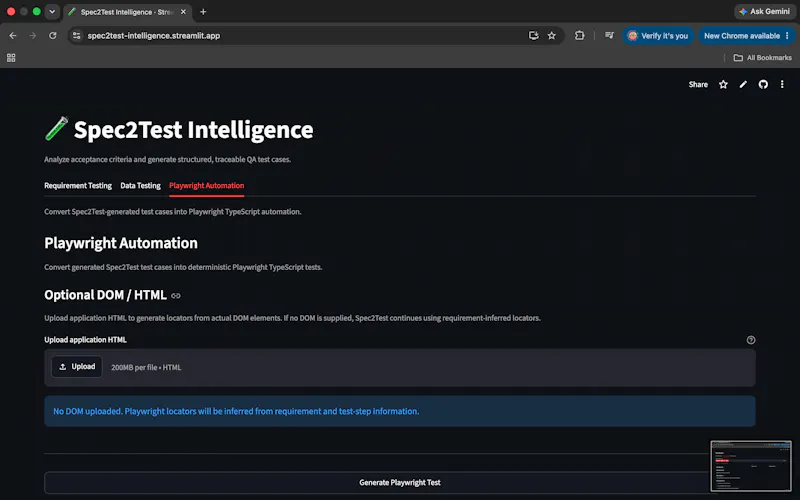Click the browser forward arrow
800x500 pixels.
coord(33,36)
